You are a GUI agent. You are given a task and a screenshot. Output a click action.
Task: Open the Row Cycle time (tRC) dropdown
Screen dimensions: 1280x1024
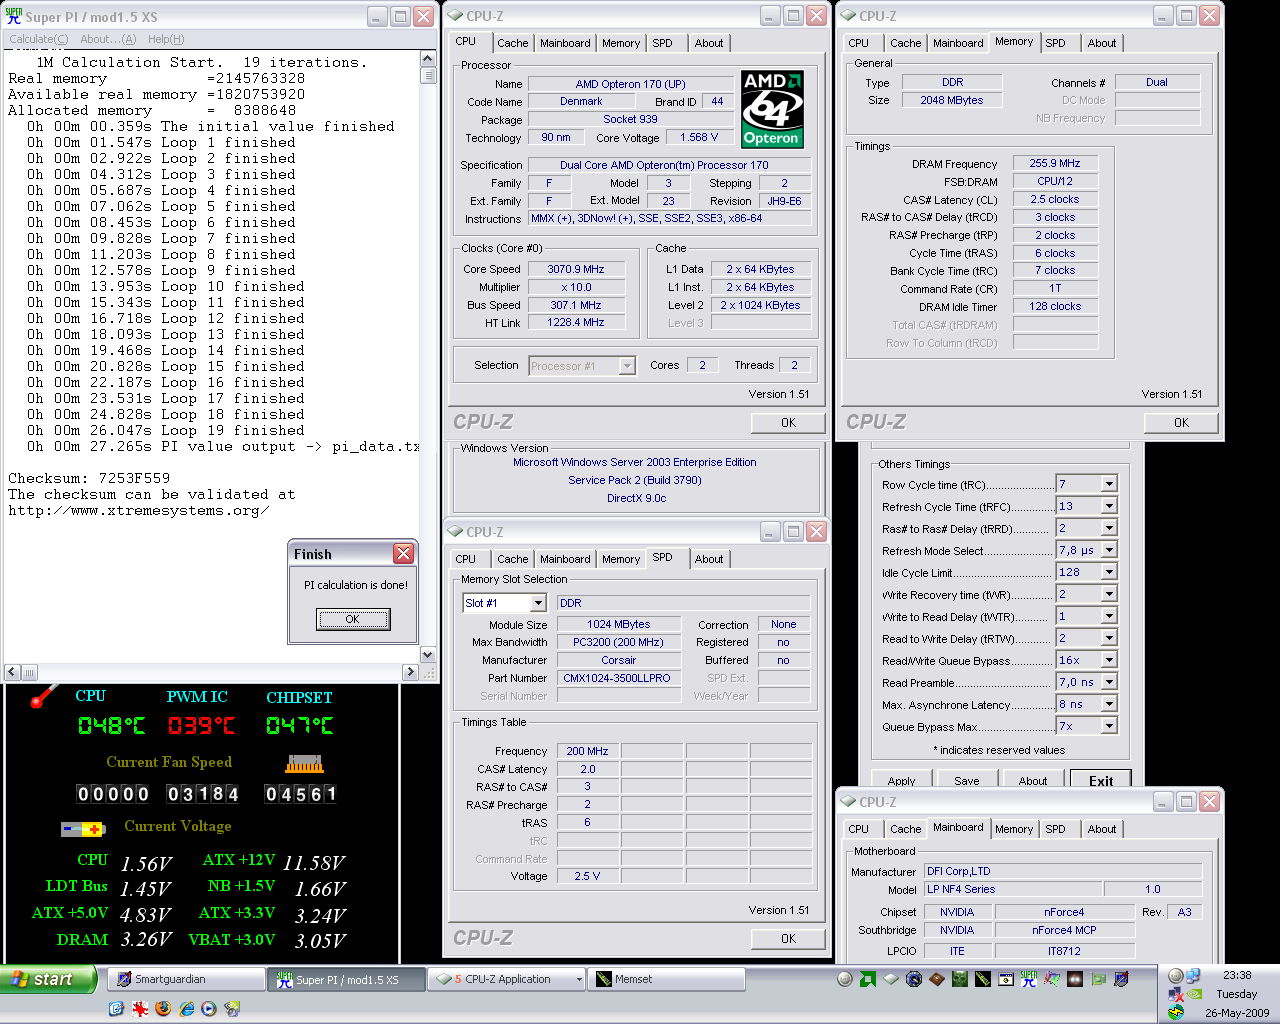(x=1109, y=484)
